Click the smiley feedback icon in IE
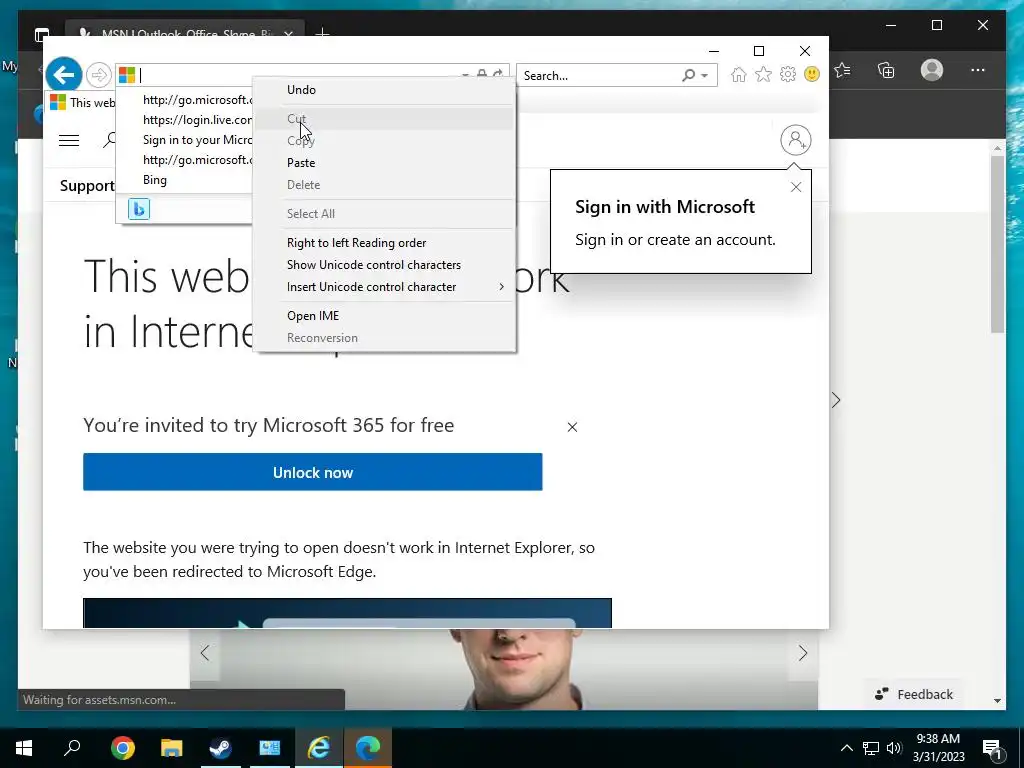 tap(812, 74)
